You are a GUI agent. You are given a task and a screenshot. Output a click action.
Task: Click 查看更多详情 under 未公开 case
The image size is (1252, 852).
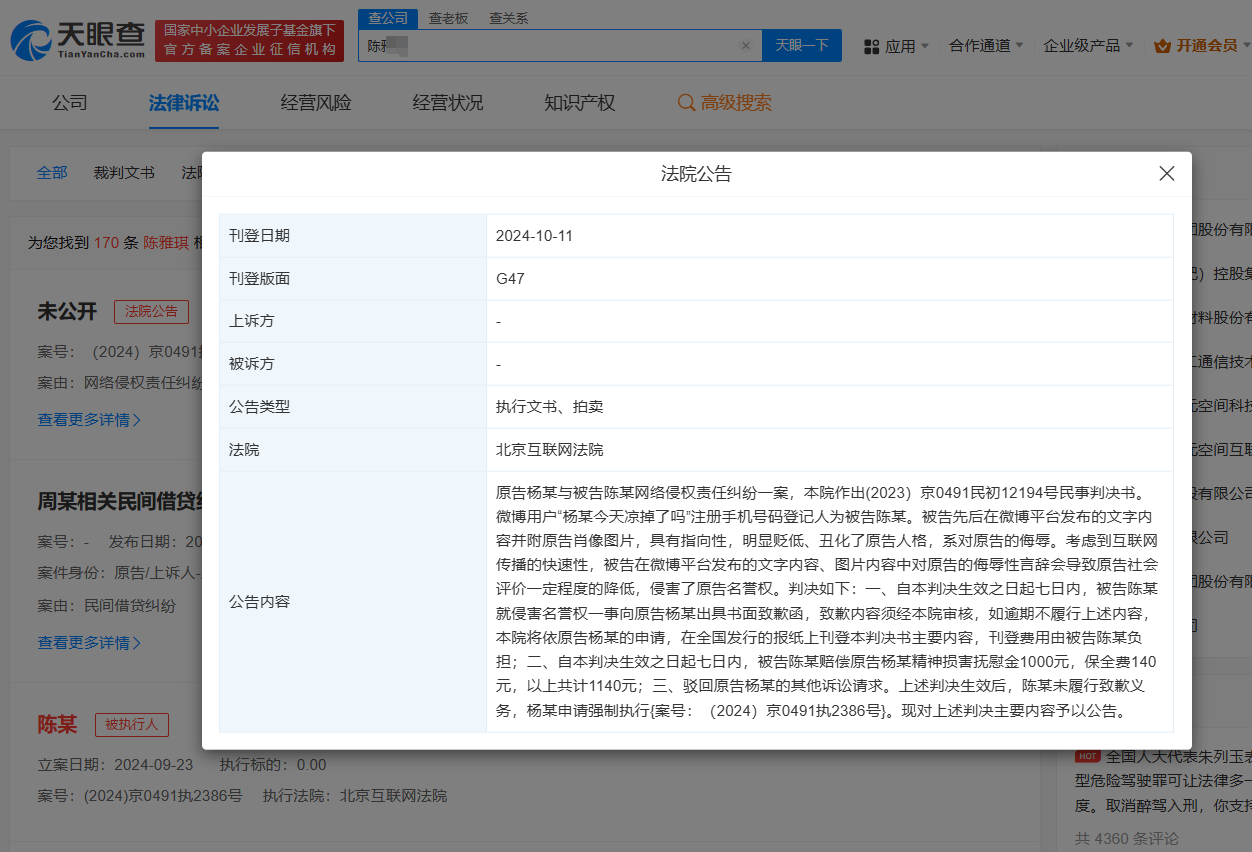89,420
